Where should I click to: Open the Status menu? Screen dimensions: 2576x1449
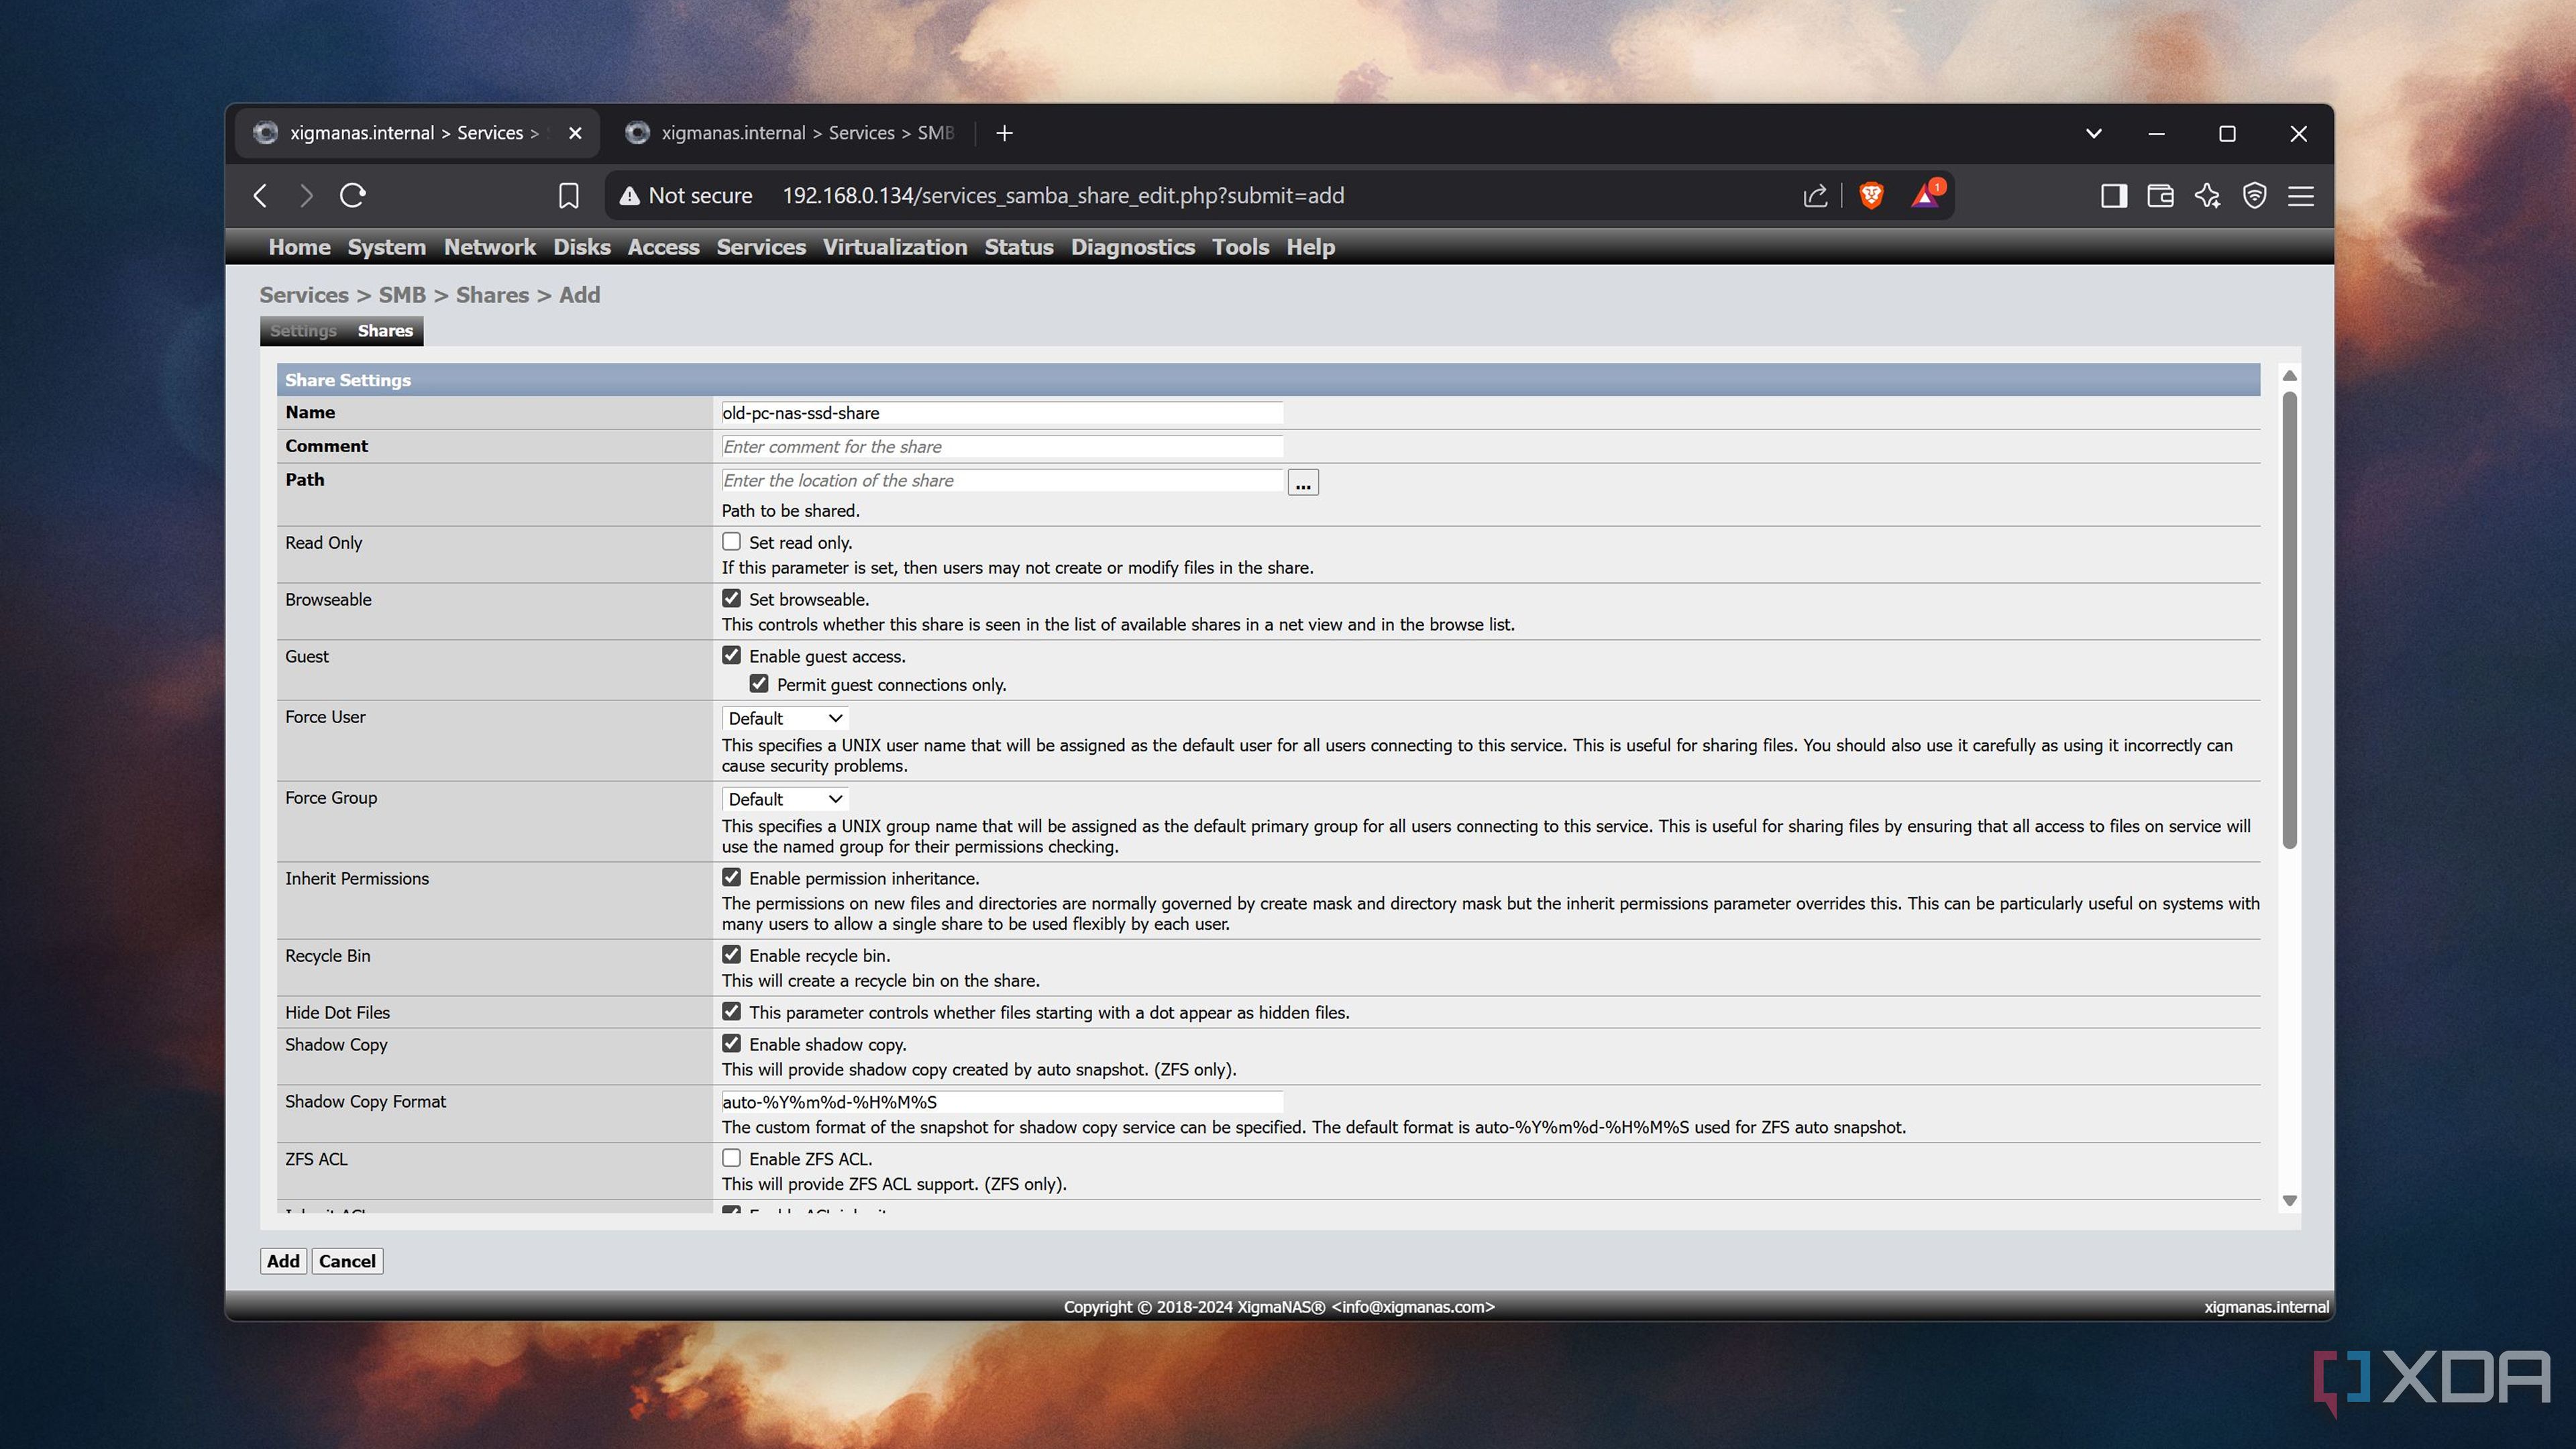1018,247
